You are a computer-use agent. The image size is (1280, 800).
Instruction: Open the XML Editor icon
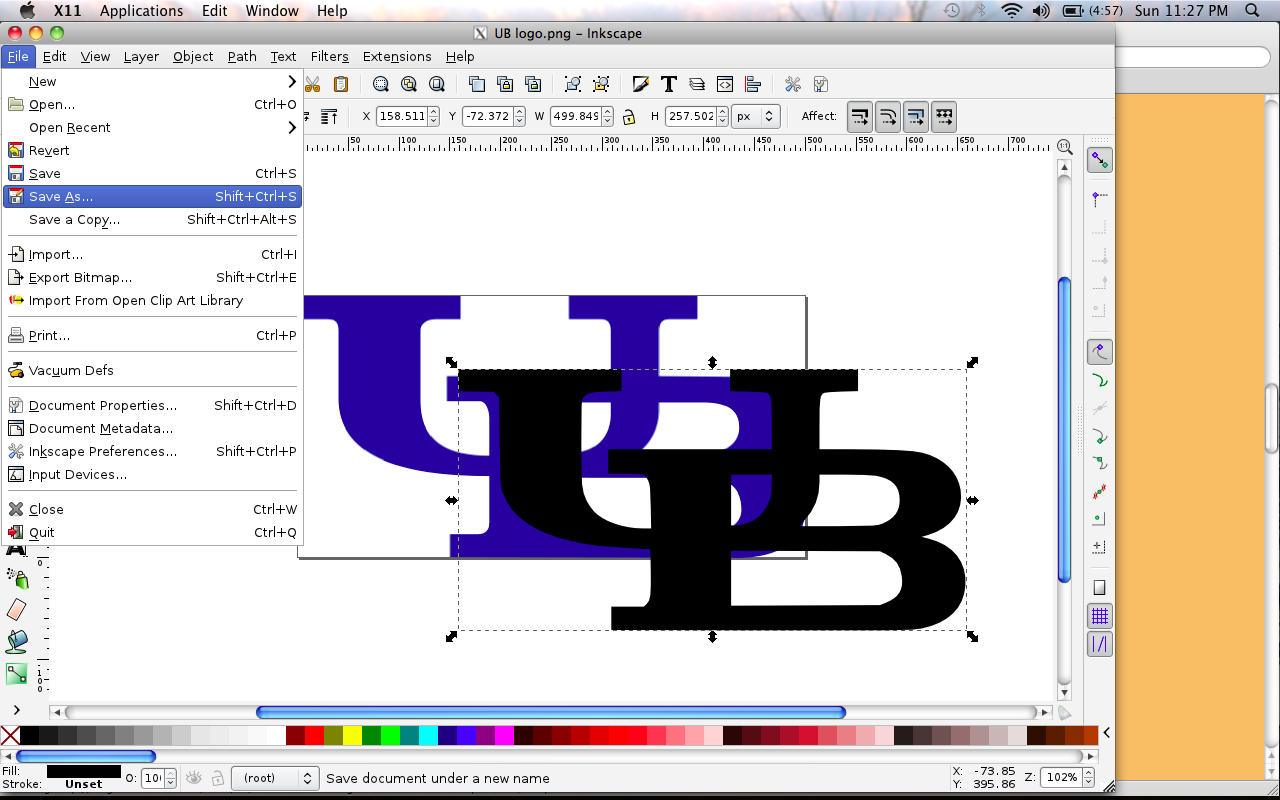(x=725, y=84)
